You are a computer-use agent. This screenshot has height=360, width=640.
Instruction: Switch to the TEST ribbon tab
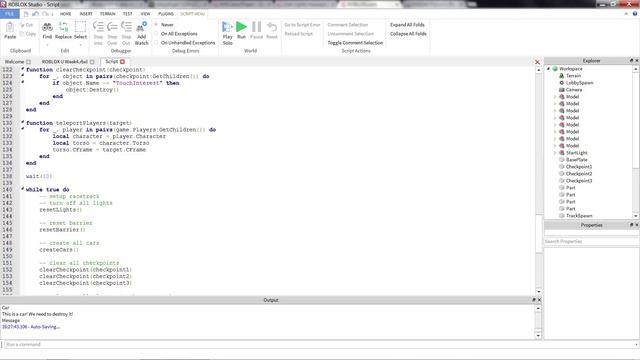click(x=128, y=14)
